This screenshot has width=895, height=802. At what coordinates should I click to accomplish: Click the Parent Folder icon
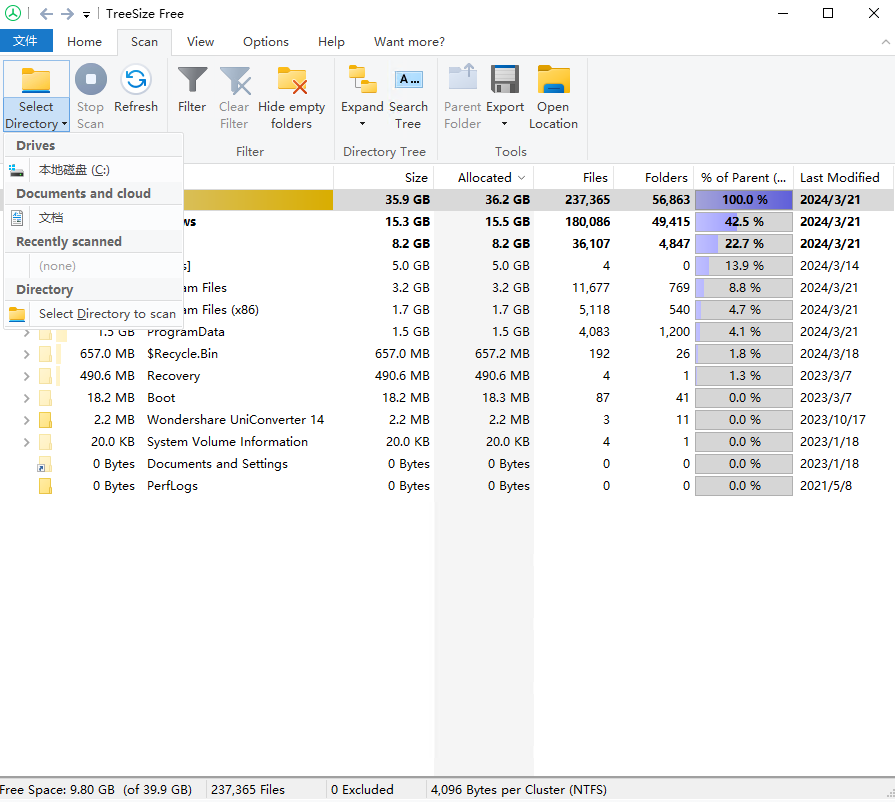click(462, 81)
